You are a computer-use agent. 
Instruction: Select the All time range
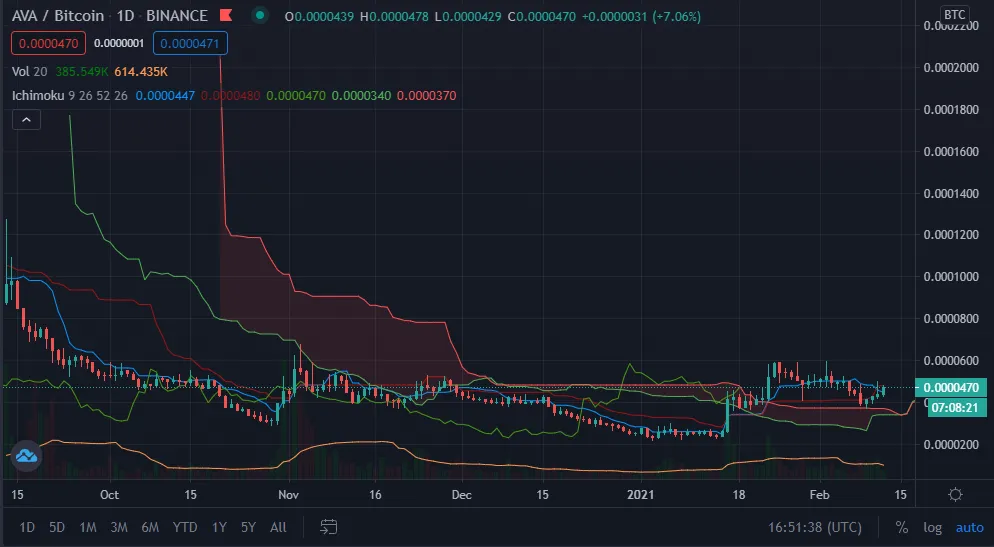pos(278,527)
